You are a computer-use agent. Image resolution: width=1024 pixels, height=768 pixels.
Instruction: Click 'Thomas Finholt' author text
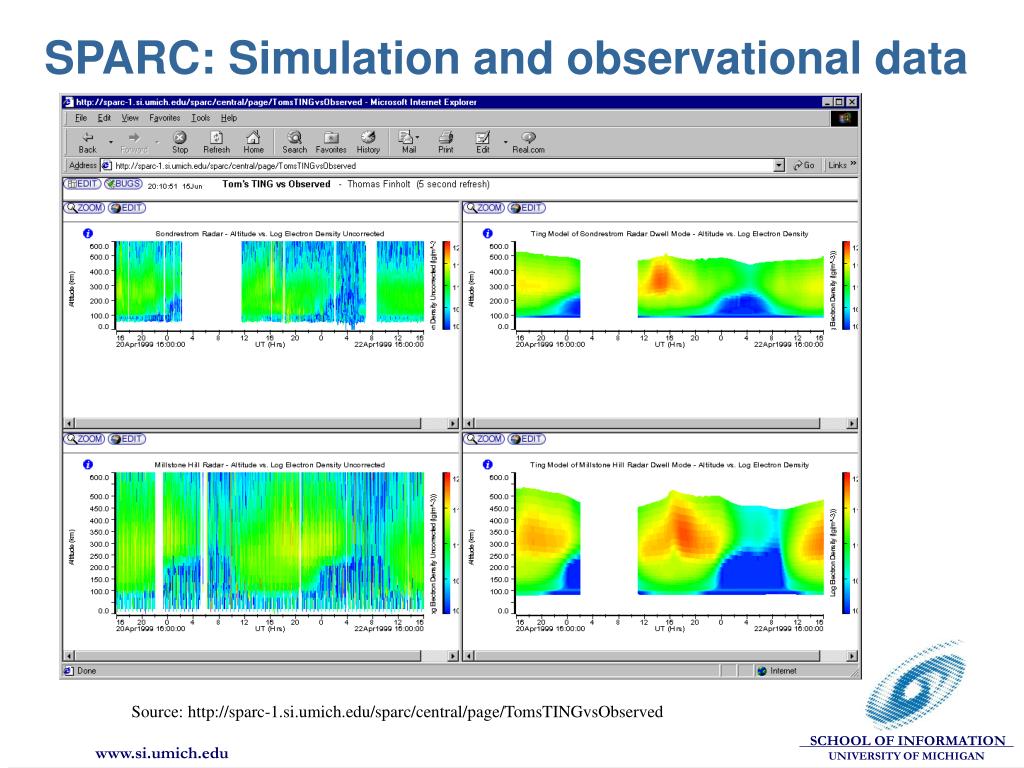coord(379,184)
